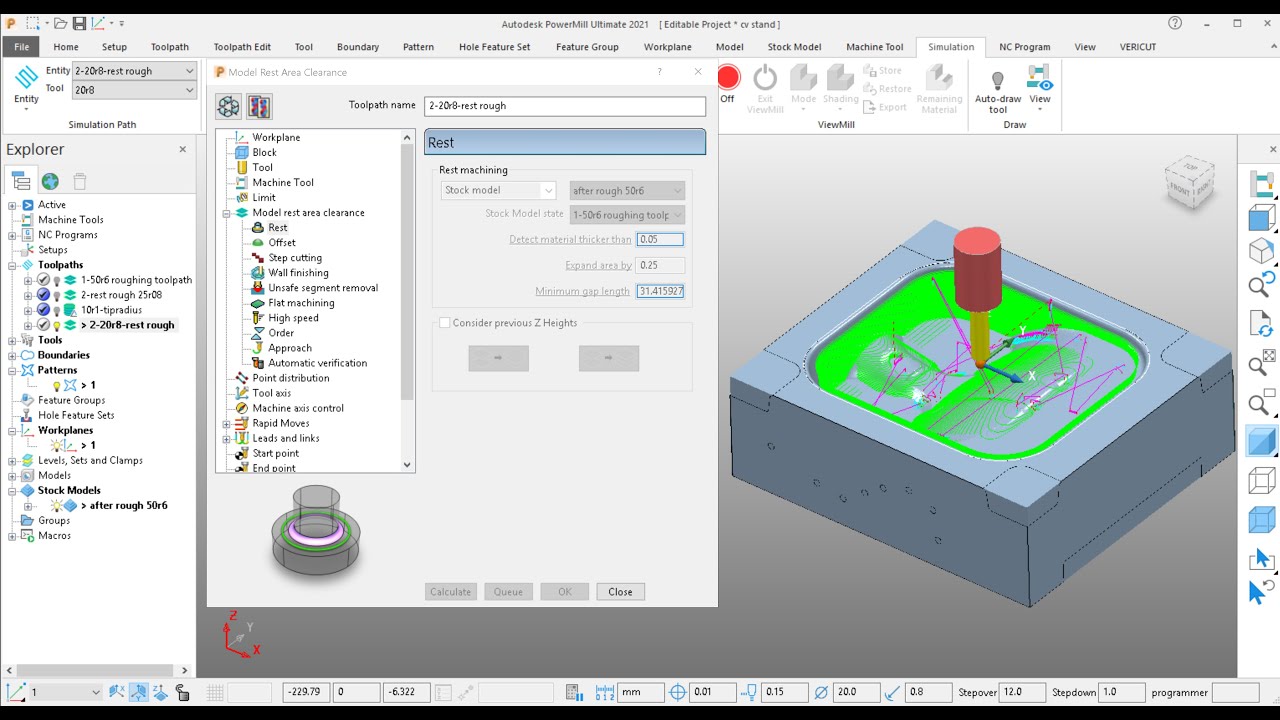Click the OK button in dialog

[x=565, y=592]
